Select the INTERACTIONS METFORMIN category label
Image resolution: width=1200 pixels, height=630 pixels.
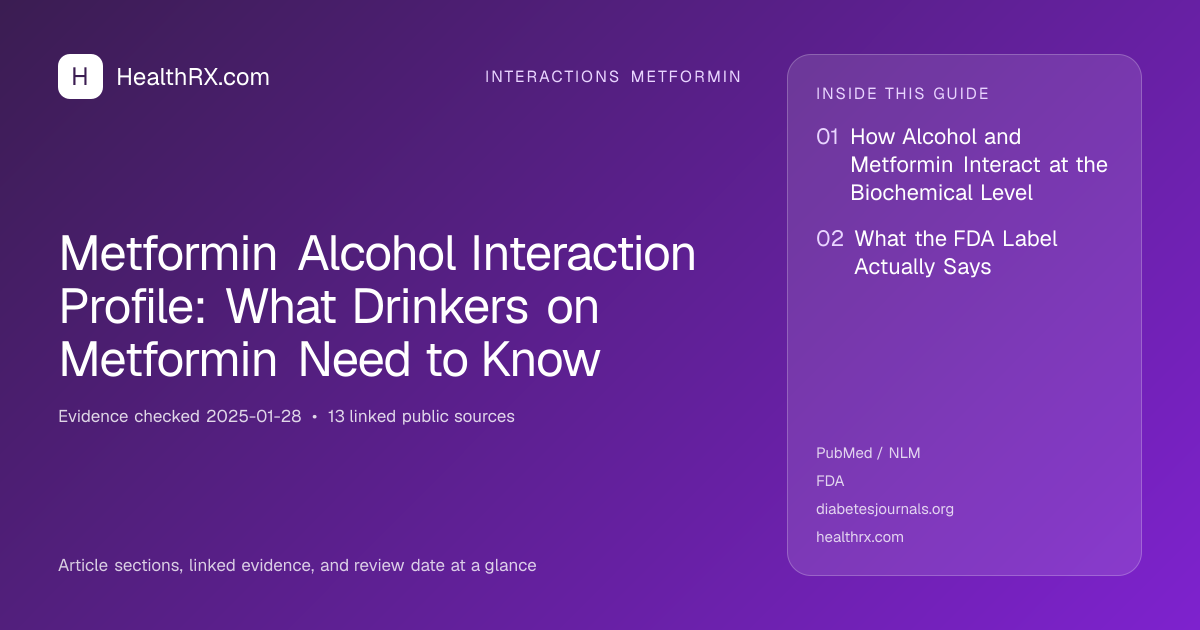(613, 76)
